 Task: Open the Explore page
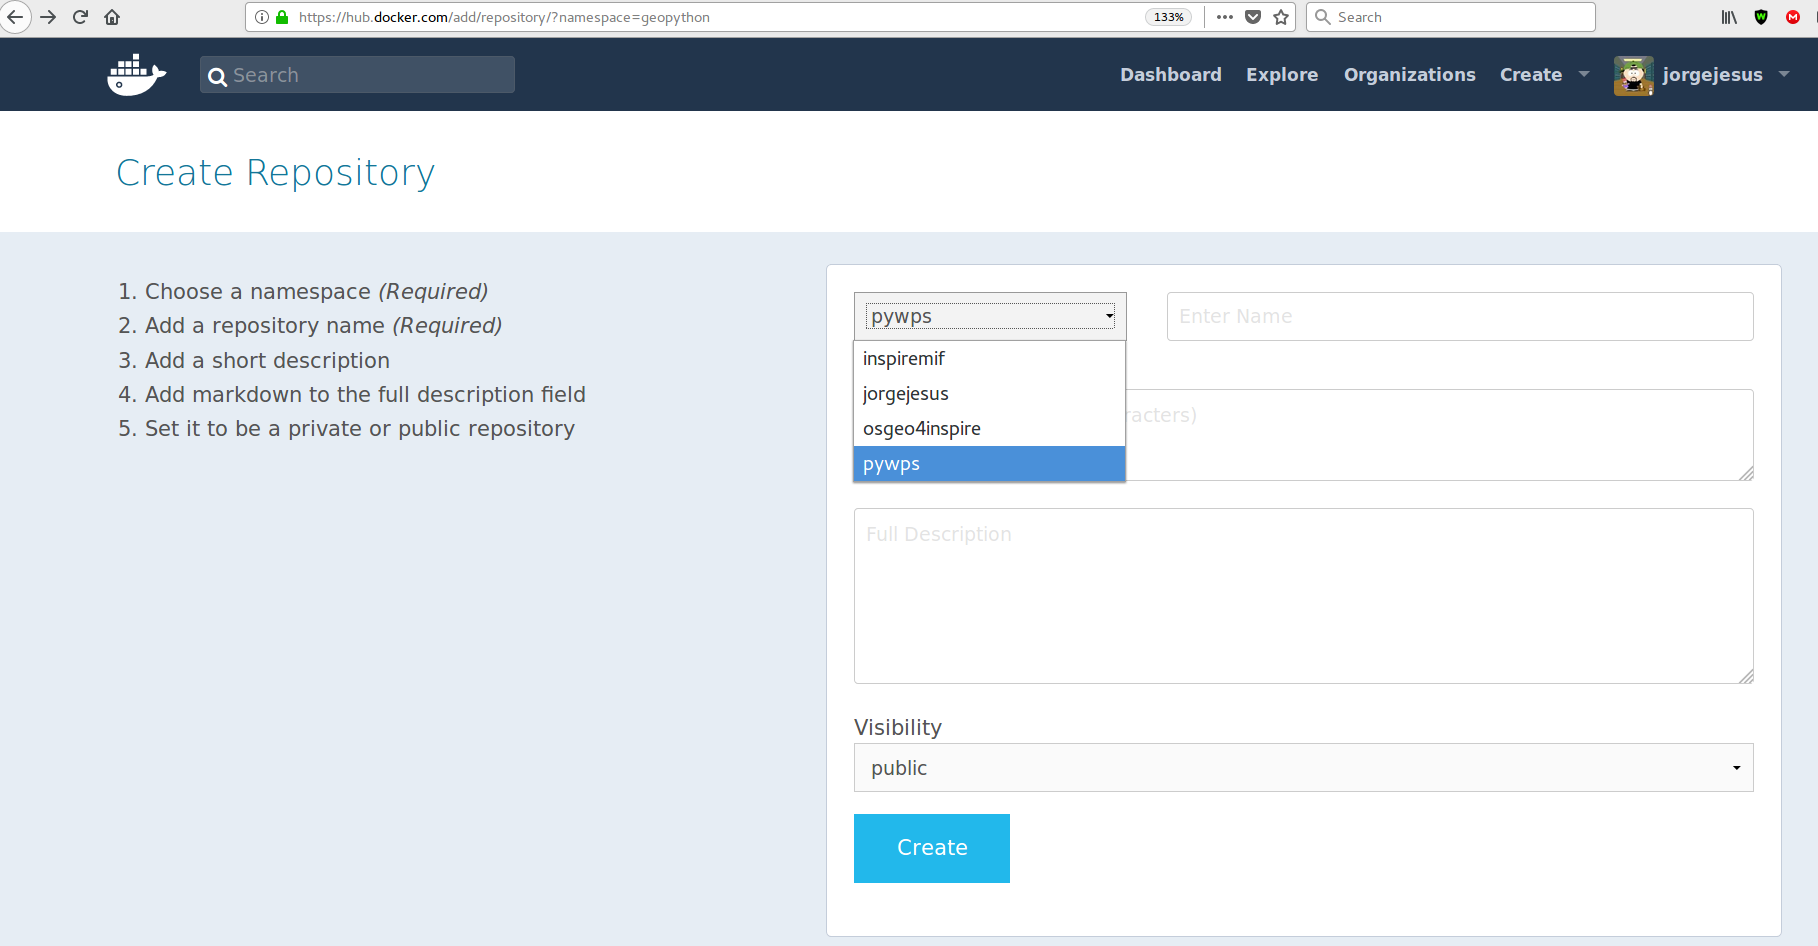[1282, 75]
